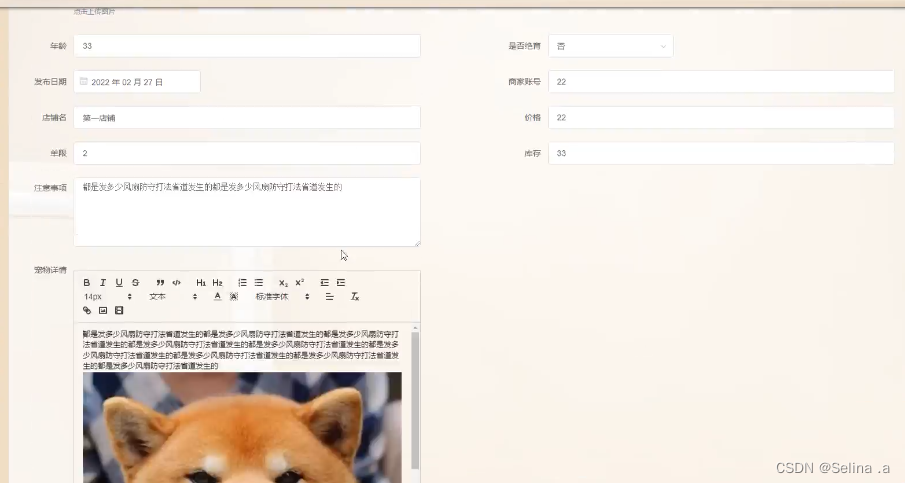Apply superscript formatting
This screenshot has height=483, width=905.
tap(300, 283)
